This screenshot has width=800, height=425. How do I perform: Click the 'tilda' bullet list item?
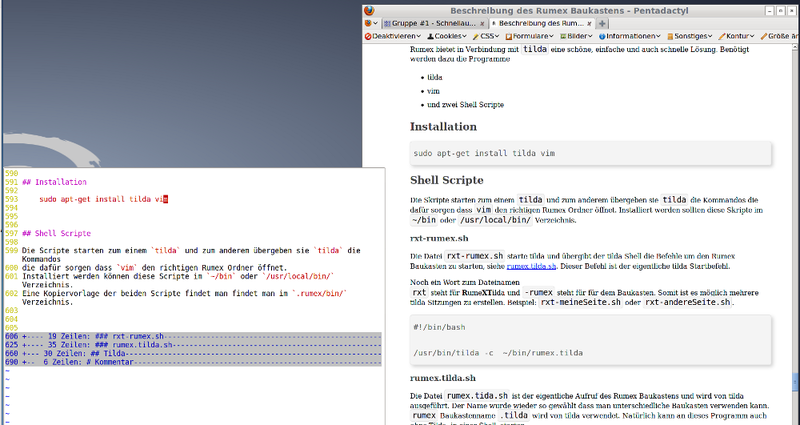pos(435,78)
